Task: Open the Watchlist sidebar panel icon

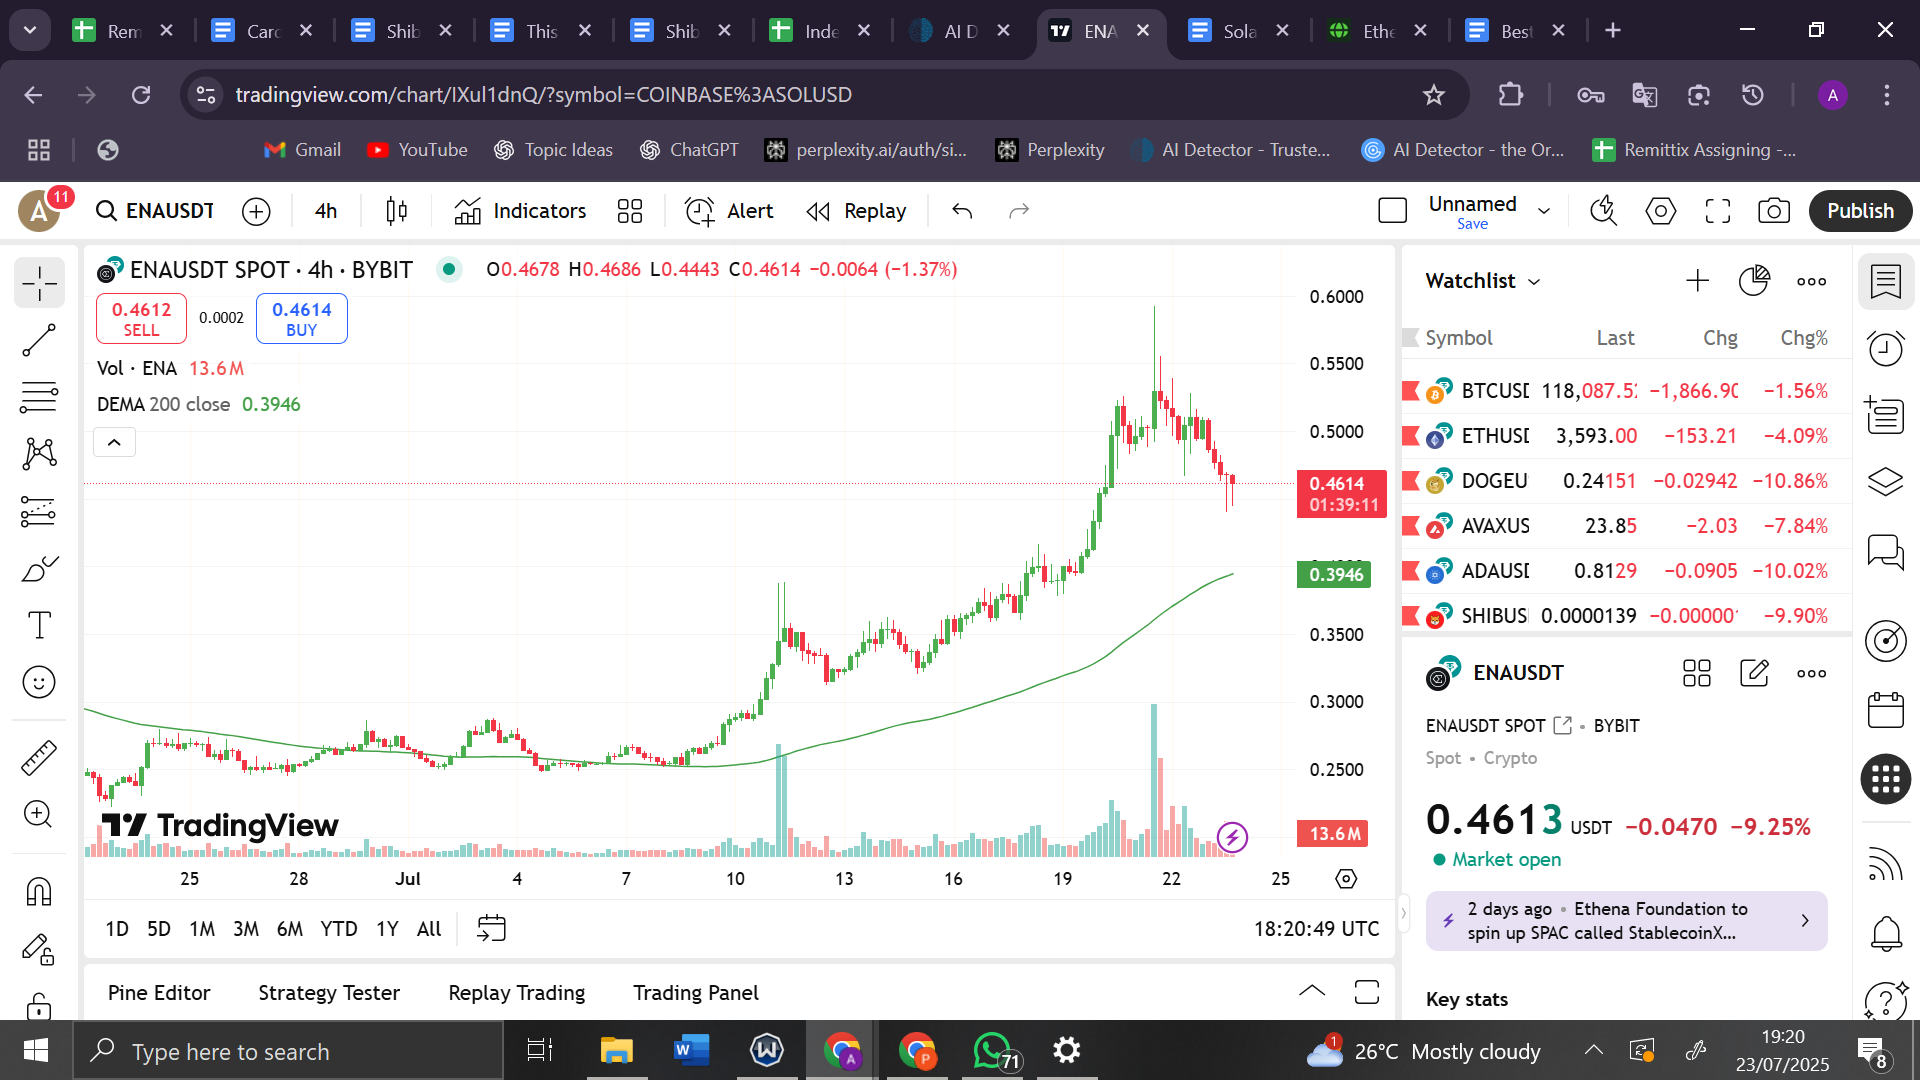Action: pos(1886,282)
